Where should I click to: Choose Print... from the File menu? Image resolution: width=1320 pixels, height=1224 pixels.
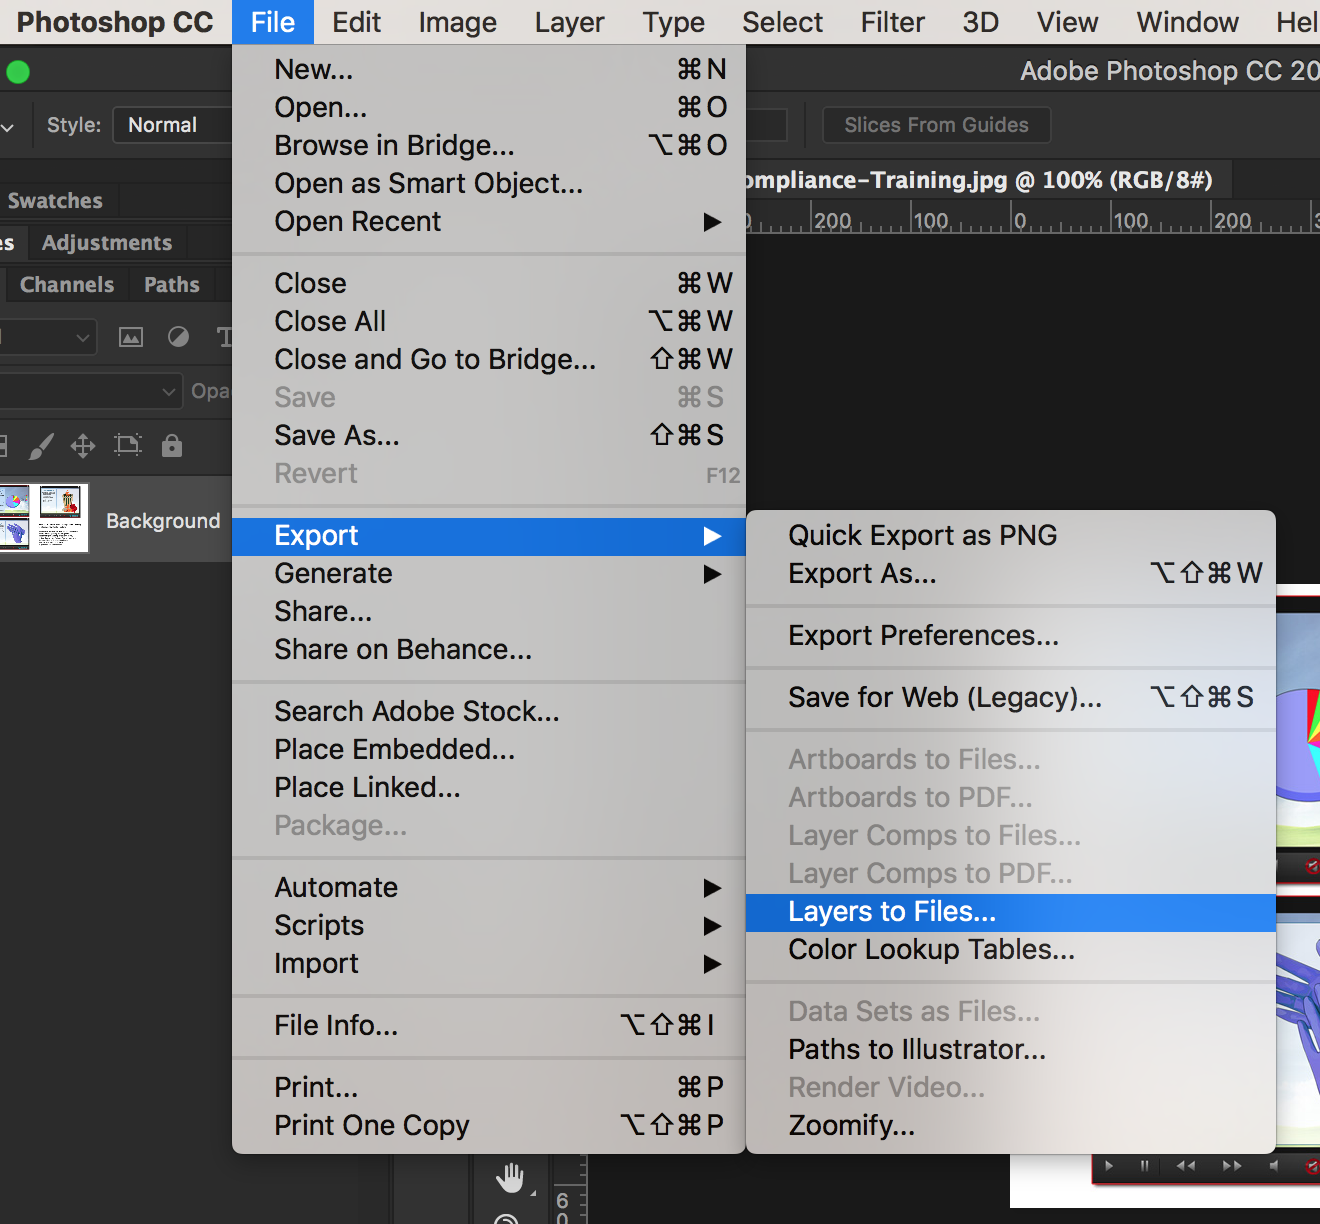coord(489,1088)
